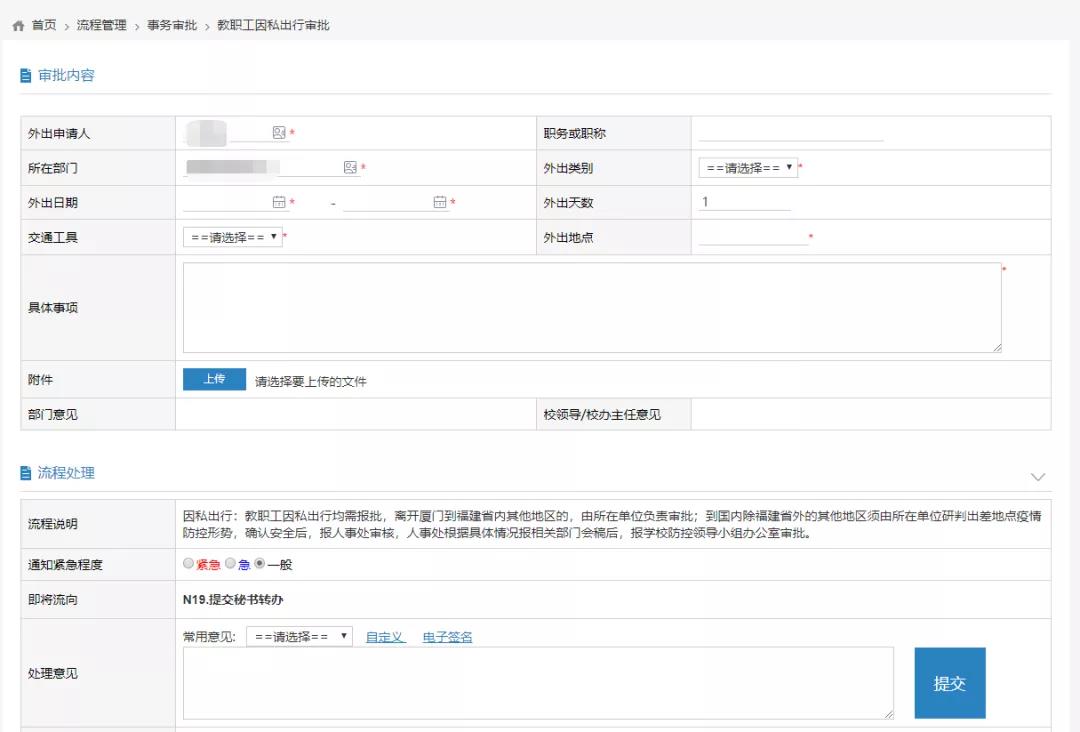Open the 电子签名 link
1080x732 pixels.
(447, 637)
